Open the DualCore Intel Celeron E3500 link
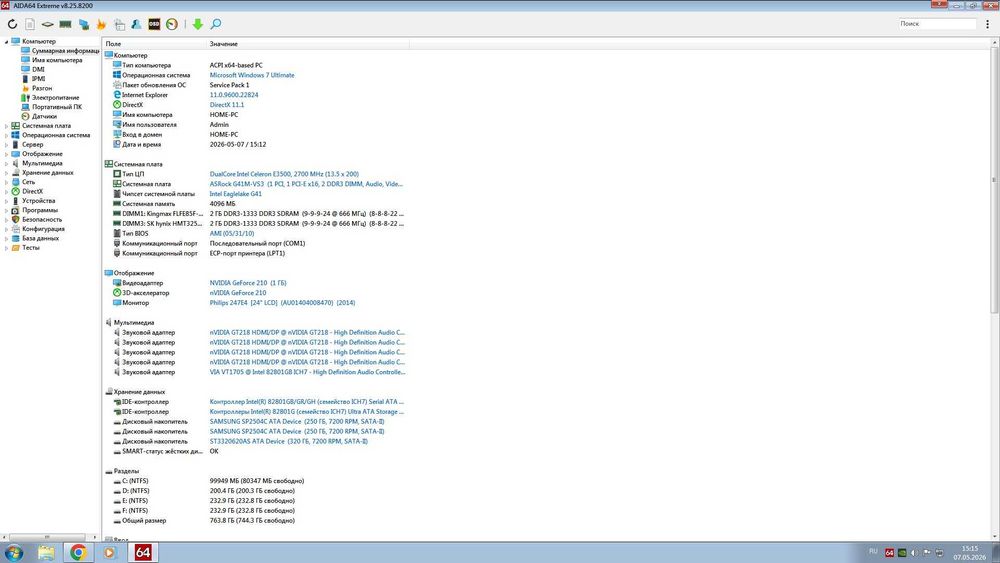Image resolution: width=1000 pixels, height=563 pixels. point(284,174)
